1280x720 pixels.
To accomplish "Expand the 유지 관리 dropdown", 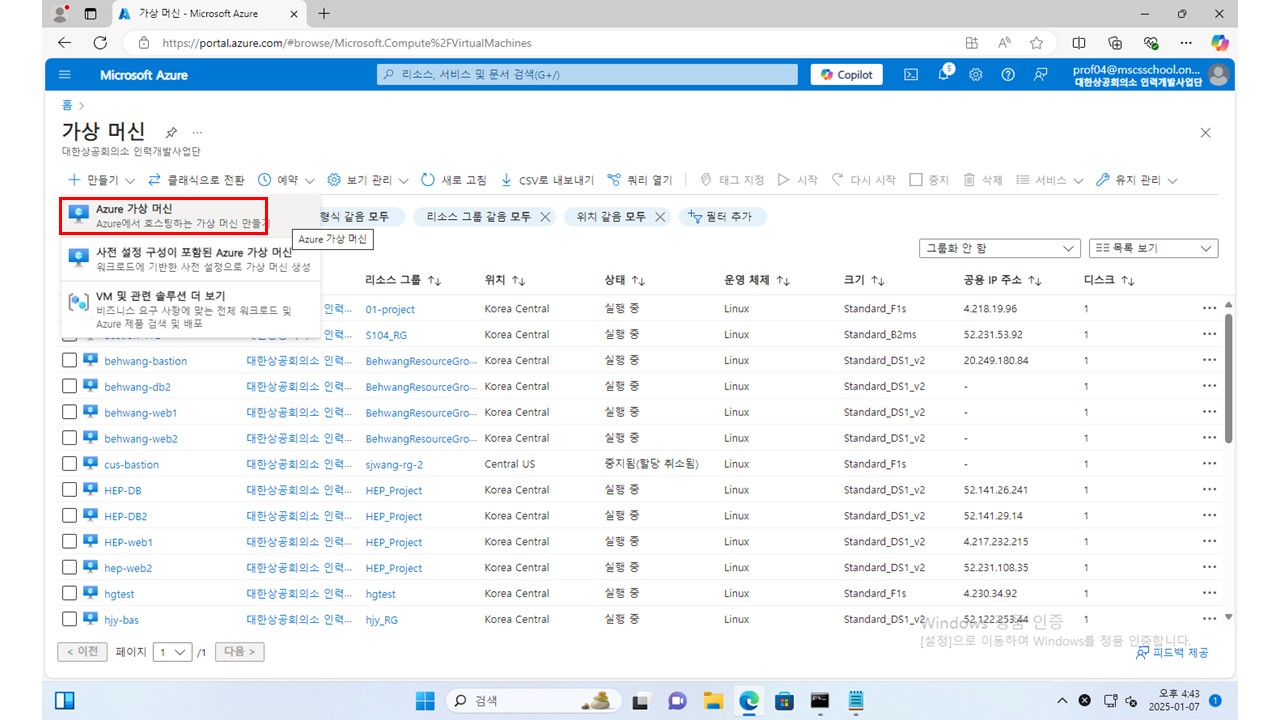I will (x=1137, y=180).
